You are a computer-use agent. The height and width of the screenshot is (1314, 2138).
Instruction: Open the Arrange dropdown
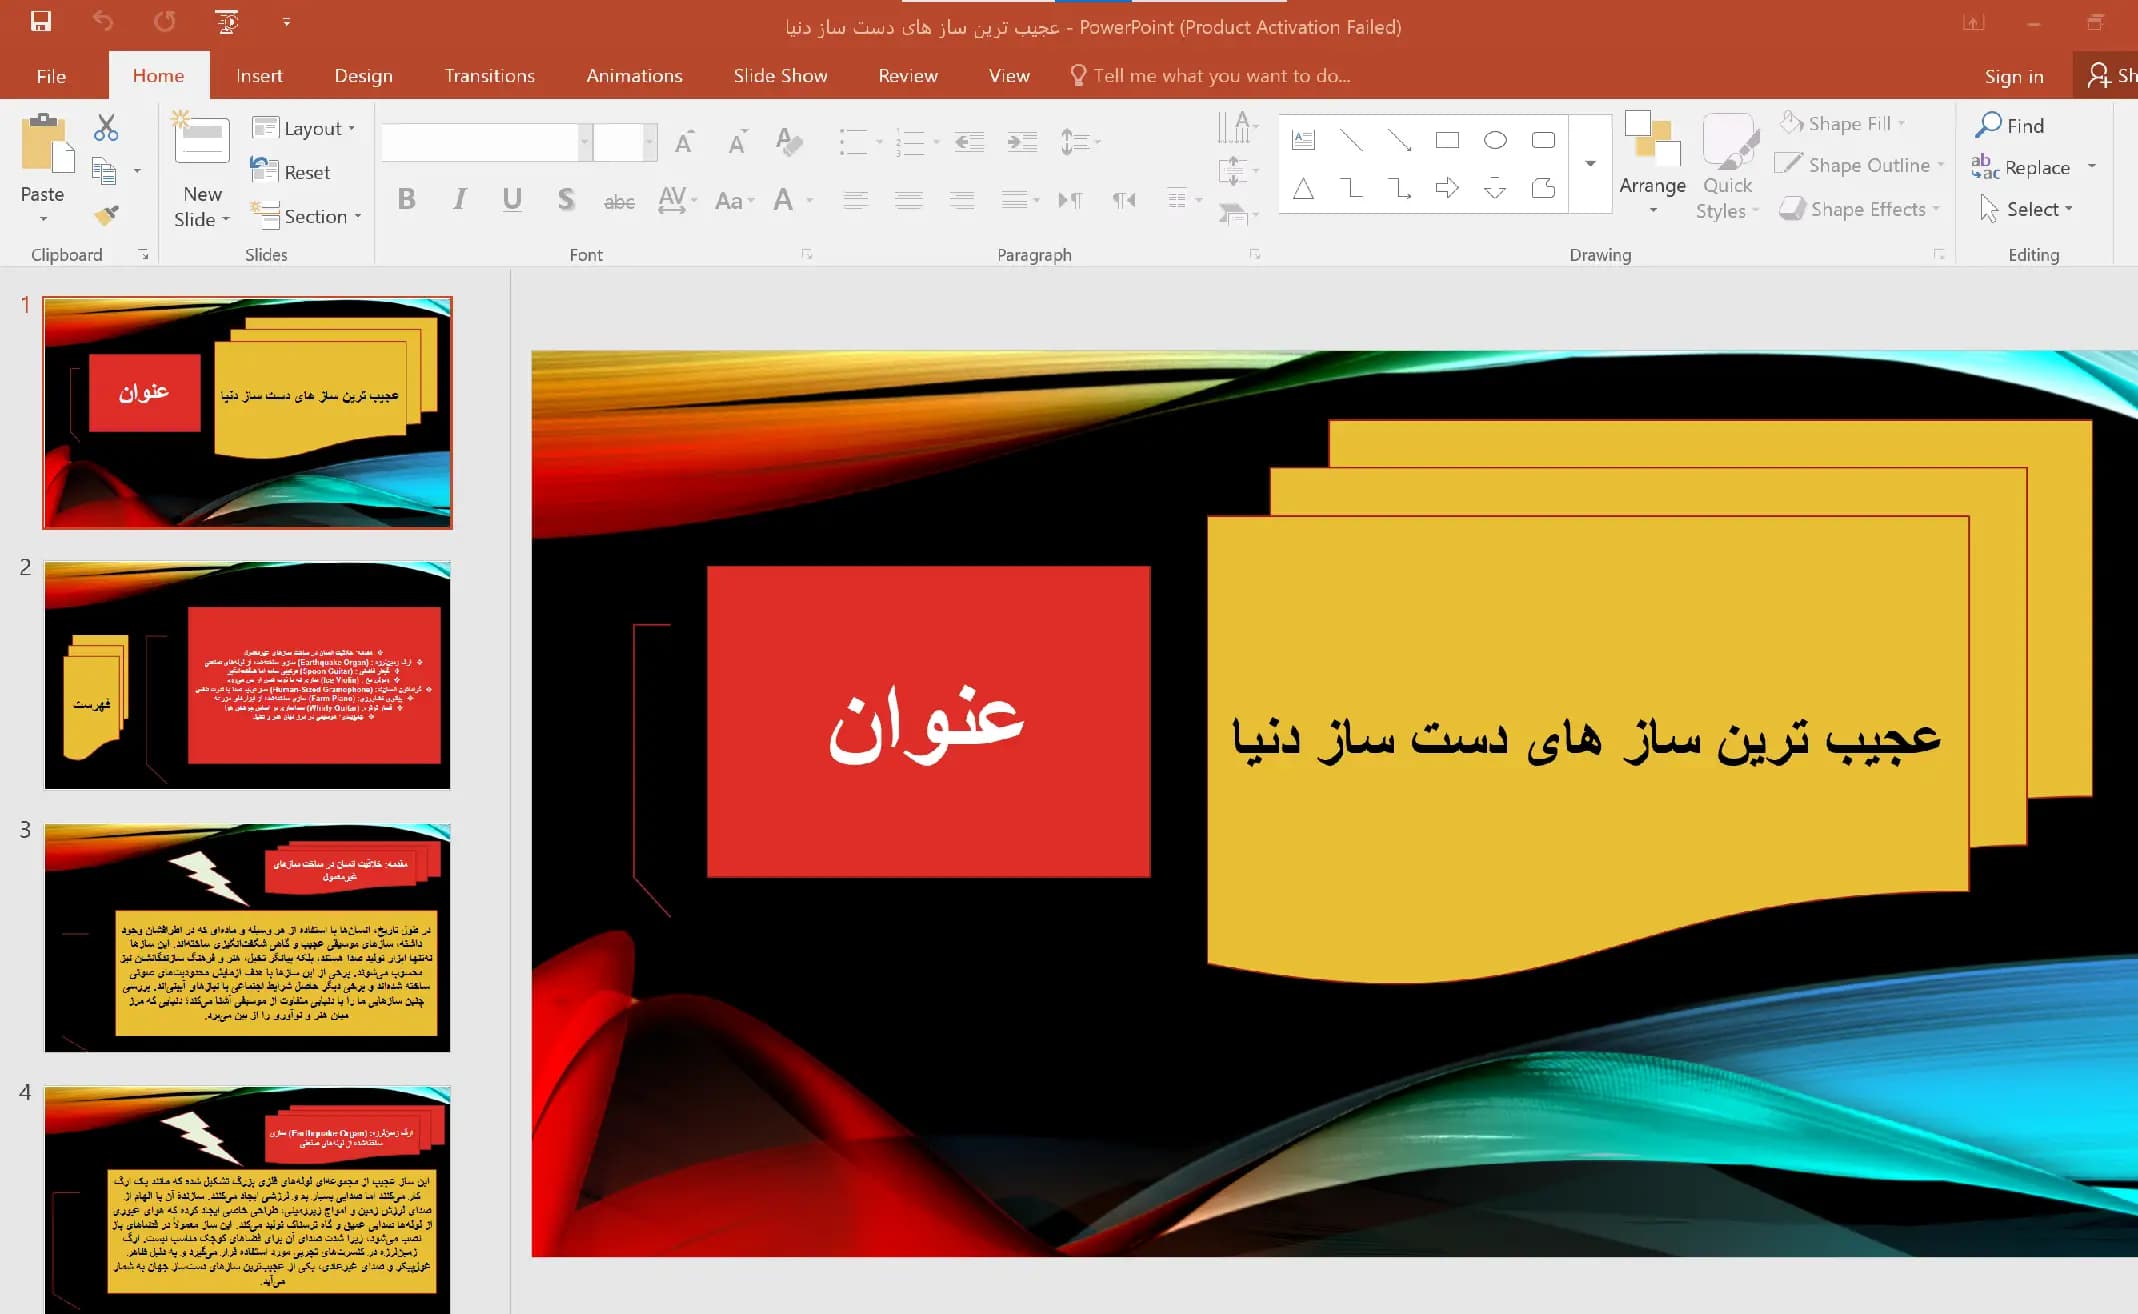(1652, 165)
